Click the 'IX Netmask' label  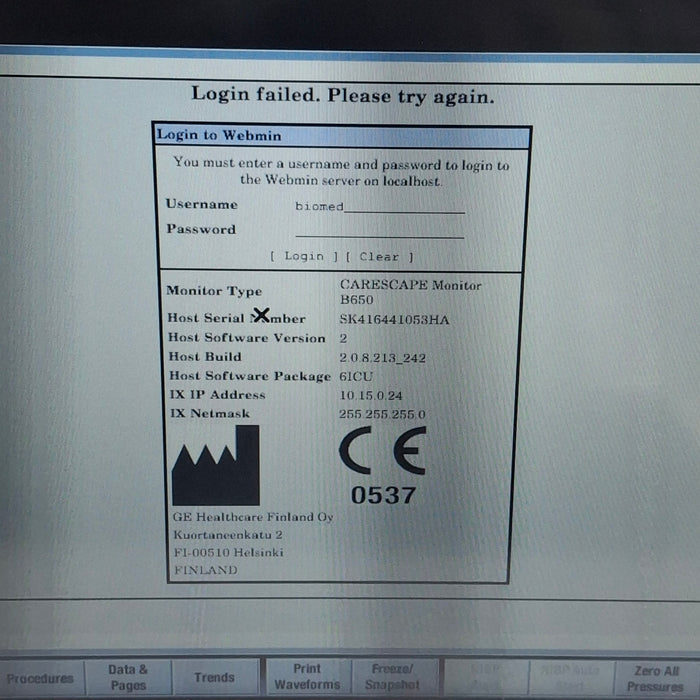click(209, 413)
